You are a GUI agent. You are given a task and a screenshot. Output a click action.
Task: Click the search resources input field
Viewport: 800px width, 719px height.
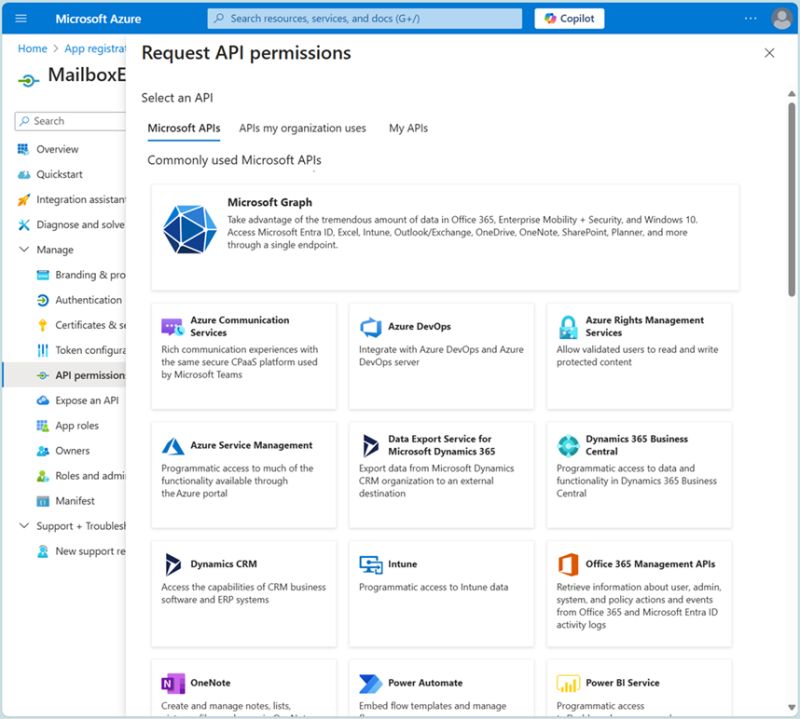click(364, 18)
